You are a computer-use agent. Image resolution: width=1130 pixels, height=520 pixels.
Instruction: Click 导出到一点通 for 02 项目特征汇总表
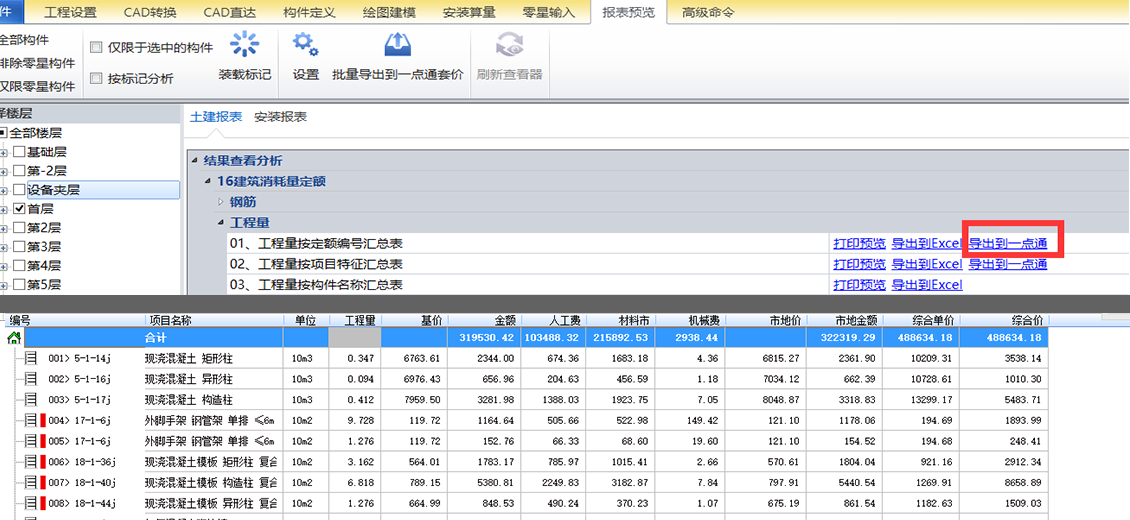(x=1007, y=264)
